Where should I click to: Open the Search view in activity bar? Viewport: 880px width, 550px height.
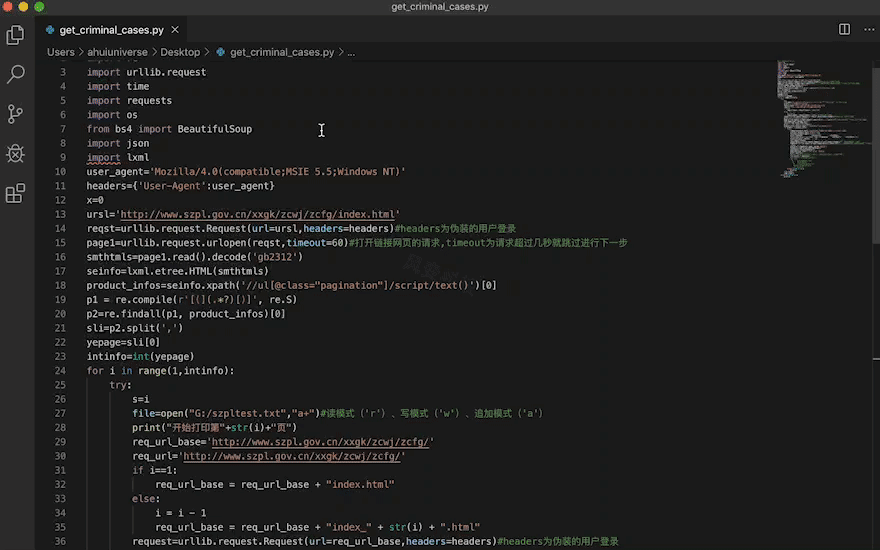[x=15, y=74]
